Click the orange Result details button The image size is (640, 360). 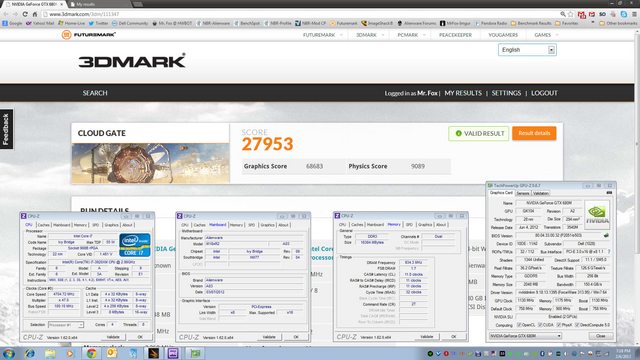tap(534, 133)
